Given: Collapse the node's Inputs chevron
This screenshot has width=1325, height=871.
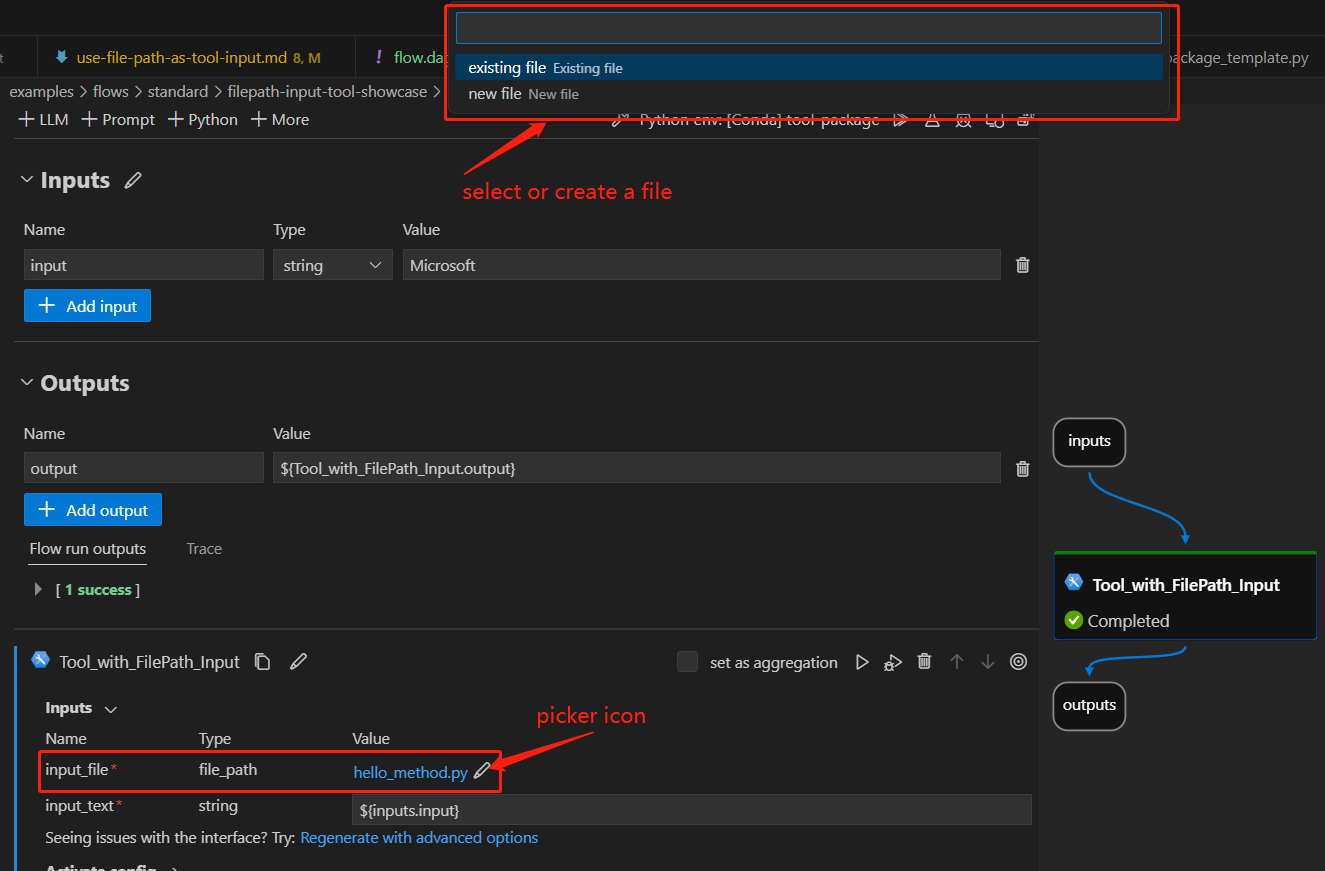Looking at the screenshot, I should click(x=111, y=709).
